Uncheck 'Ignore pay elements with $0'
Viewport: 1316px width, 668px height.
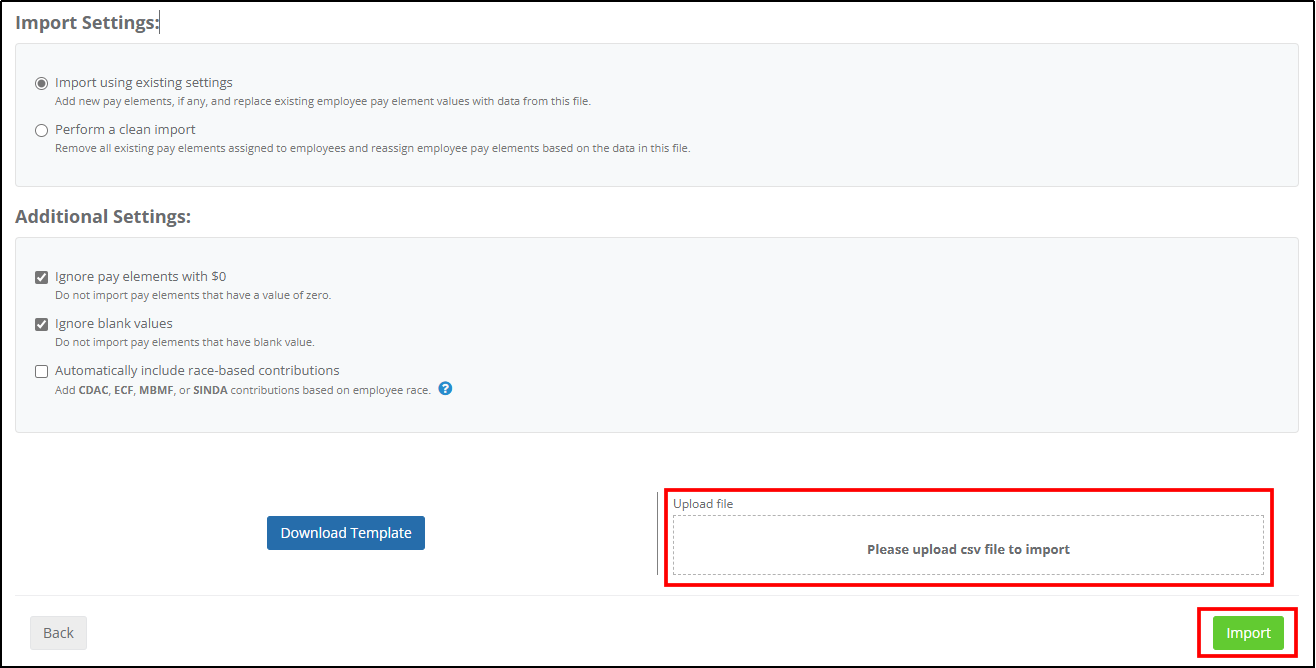pyautogui.click(x=41, y=277)
